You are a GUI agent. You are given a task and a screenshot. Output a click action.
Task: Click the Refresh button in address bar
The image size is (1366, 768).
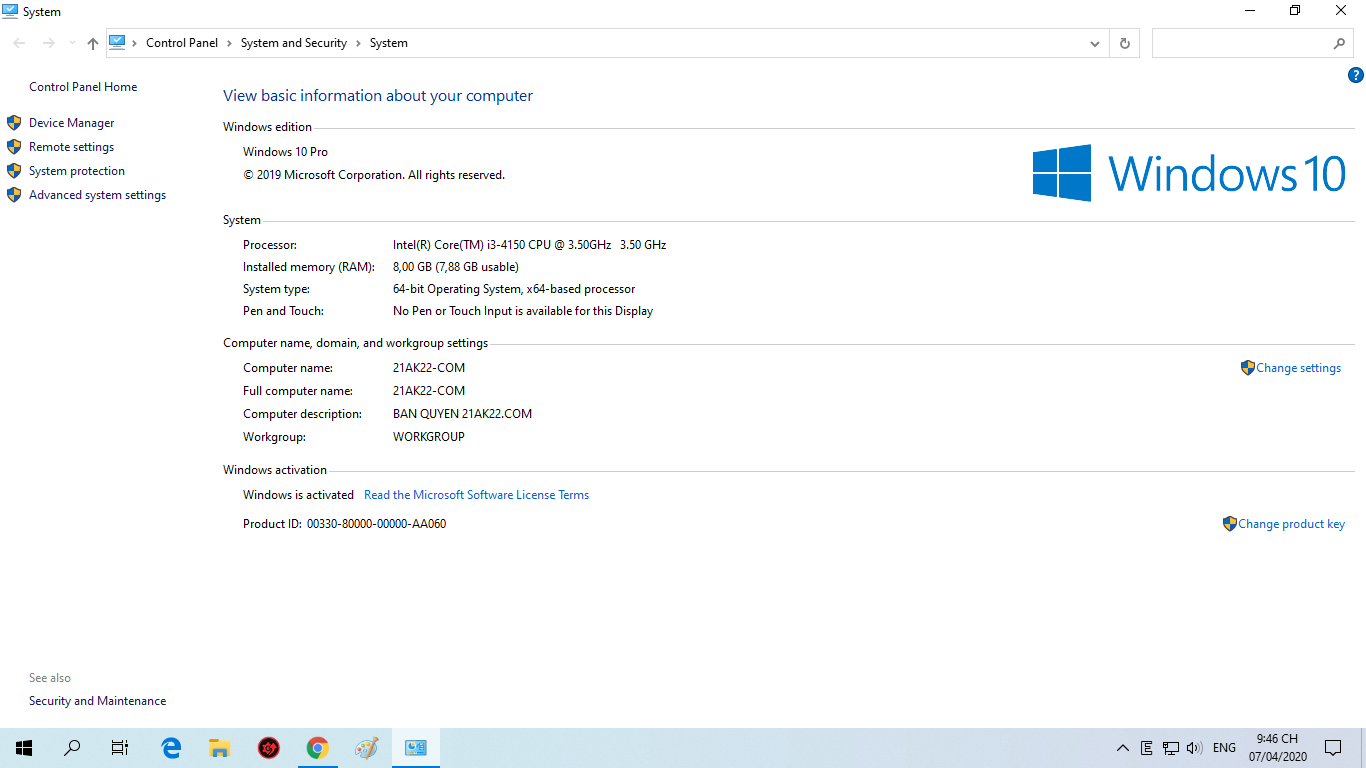(1125, 43)
